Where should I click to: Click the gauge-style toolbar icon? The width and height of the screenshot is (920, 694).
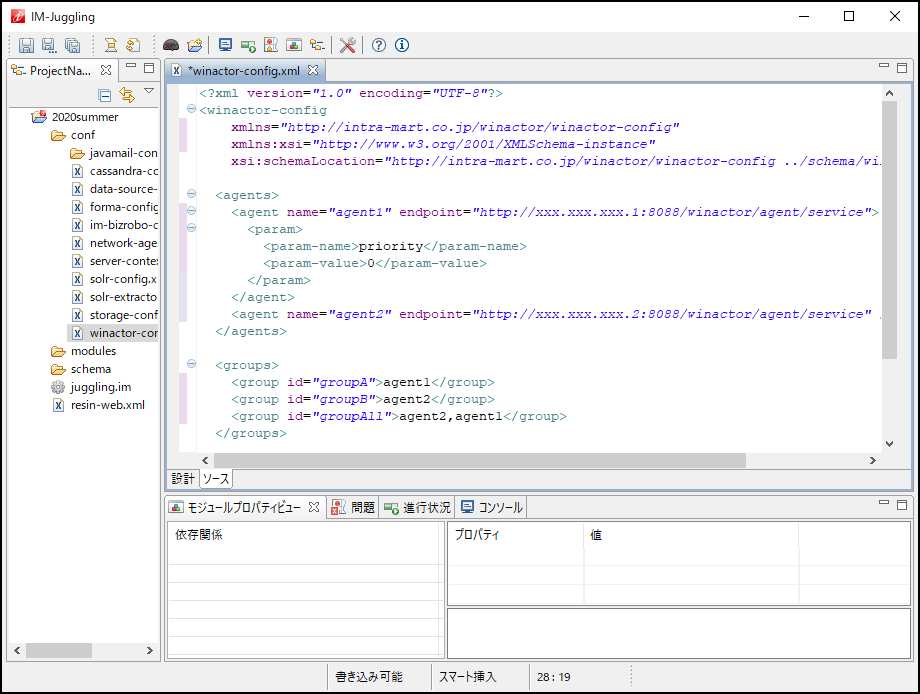point(171,45)
